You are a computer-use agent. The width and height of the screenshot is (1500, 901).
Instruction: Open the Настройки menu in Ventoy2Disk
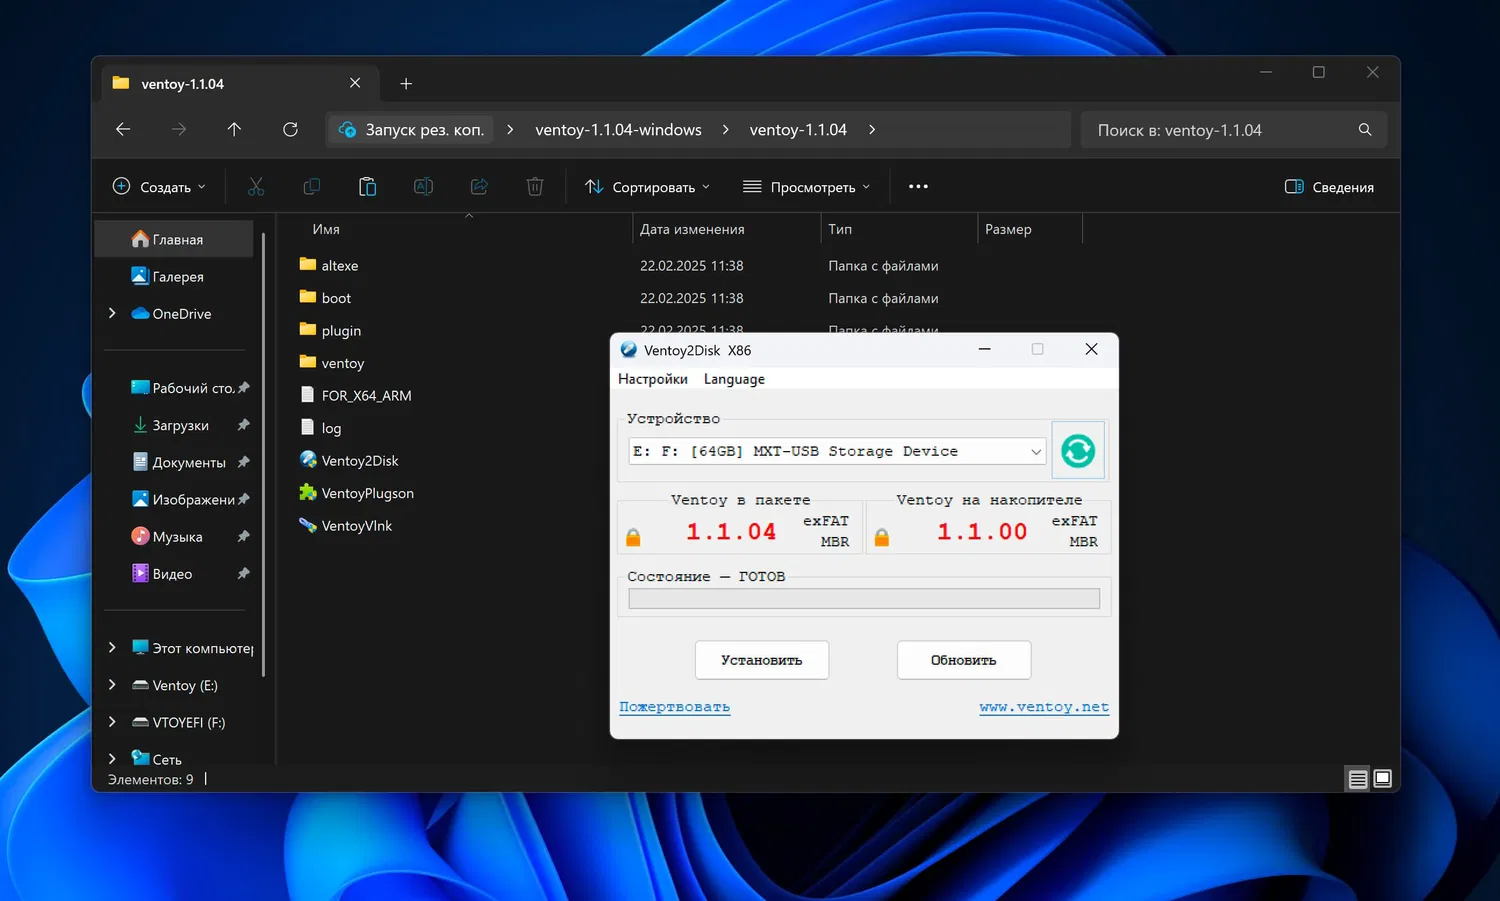[652, 379]
